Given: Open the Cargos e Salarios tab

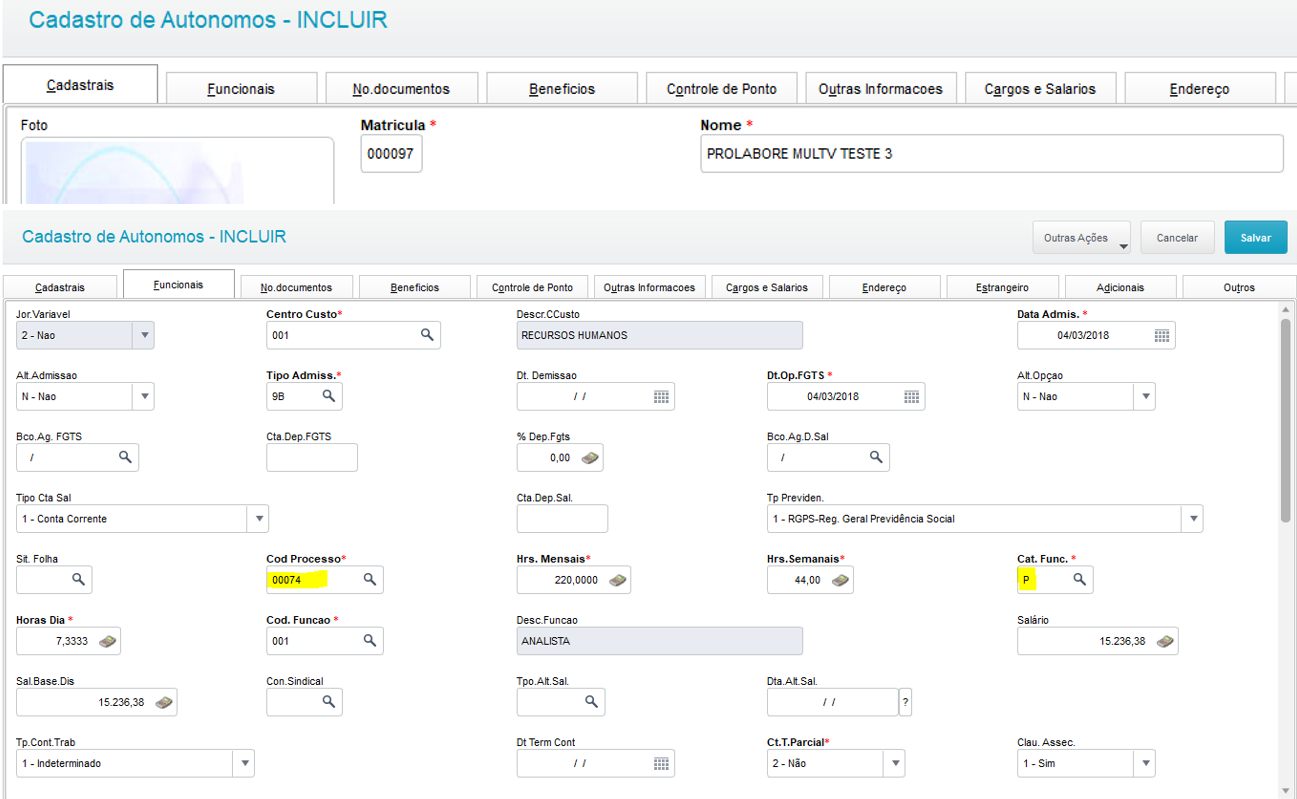Looking at the screenshot, I should point(767,288).
